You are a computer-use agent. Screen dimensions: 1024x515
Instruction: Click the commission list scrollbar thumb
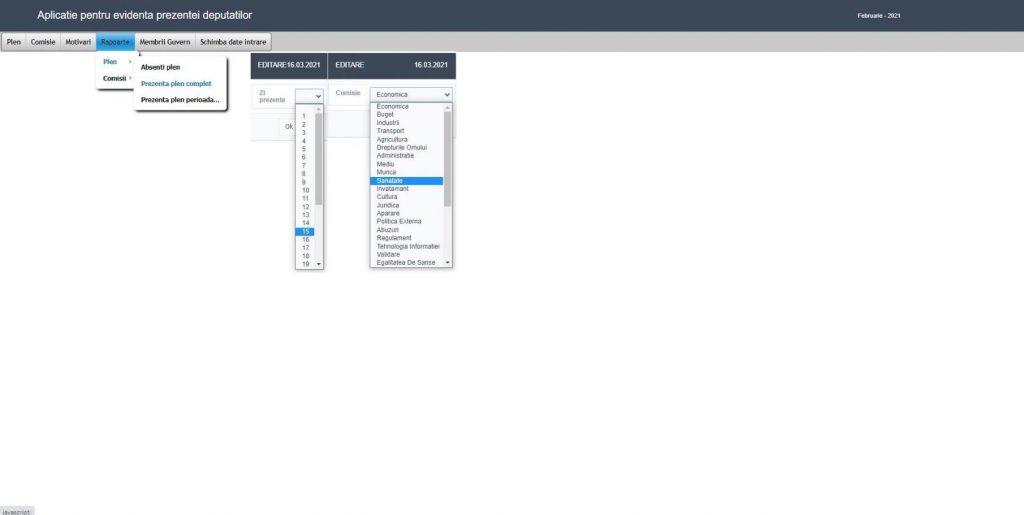447,159
